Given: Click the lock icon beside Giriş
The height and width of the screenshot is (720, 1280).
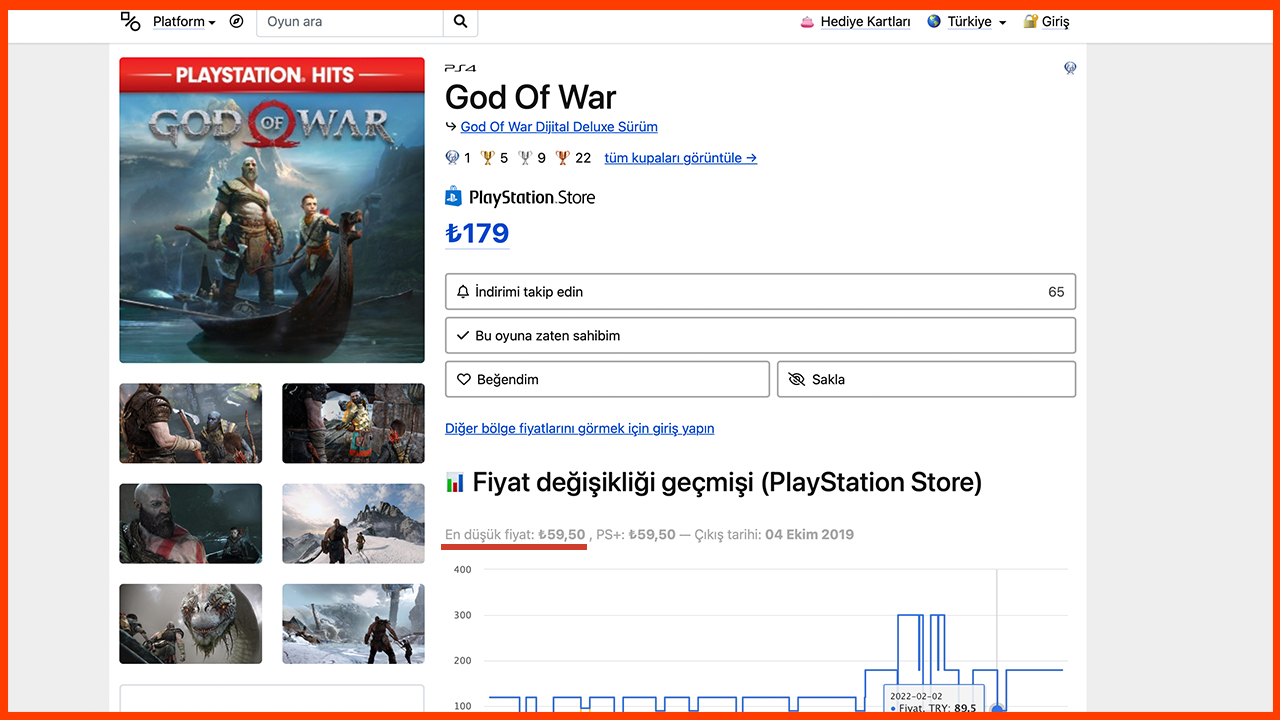Looking at the screenshot, I should click(x=1030, y=22).
